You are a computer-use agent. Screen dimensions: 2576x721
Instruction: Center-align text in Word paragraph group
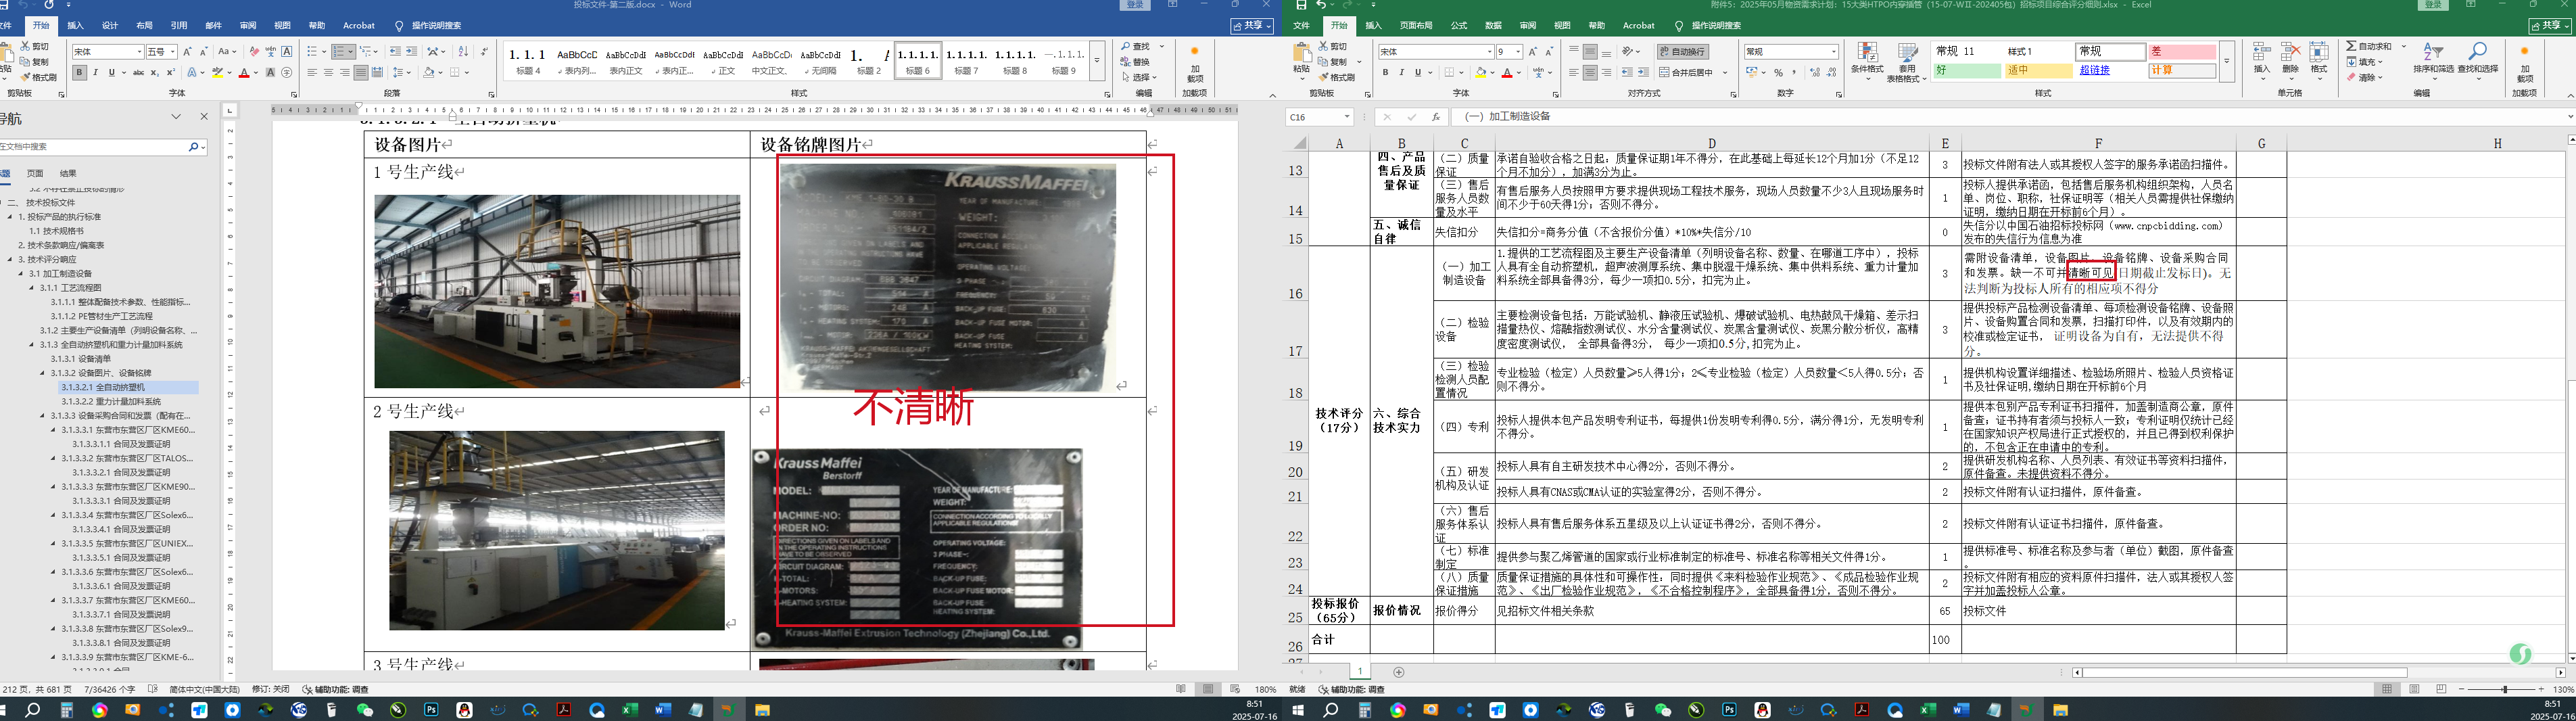point(329,72)
